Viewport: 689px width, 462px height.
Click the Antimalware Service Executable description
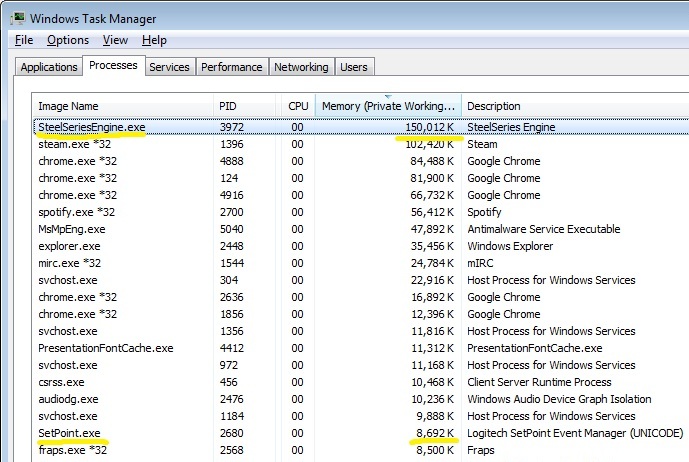pyautogui.click(x=544, y=229)
